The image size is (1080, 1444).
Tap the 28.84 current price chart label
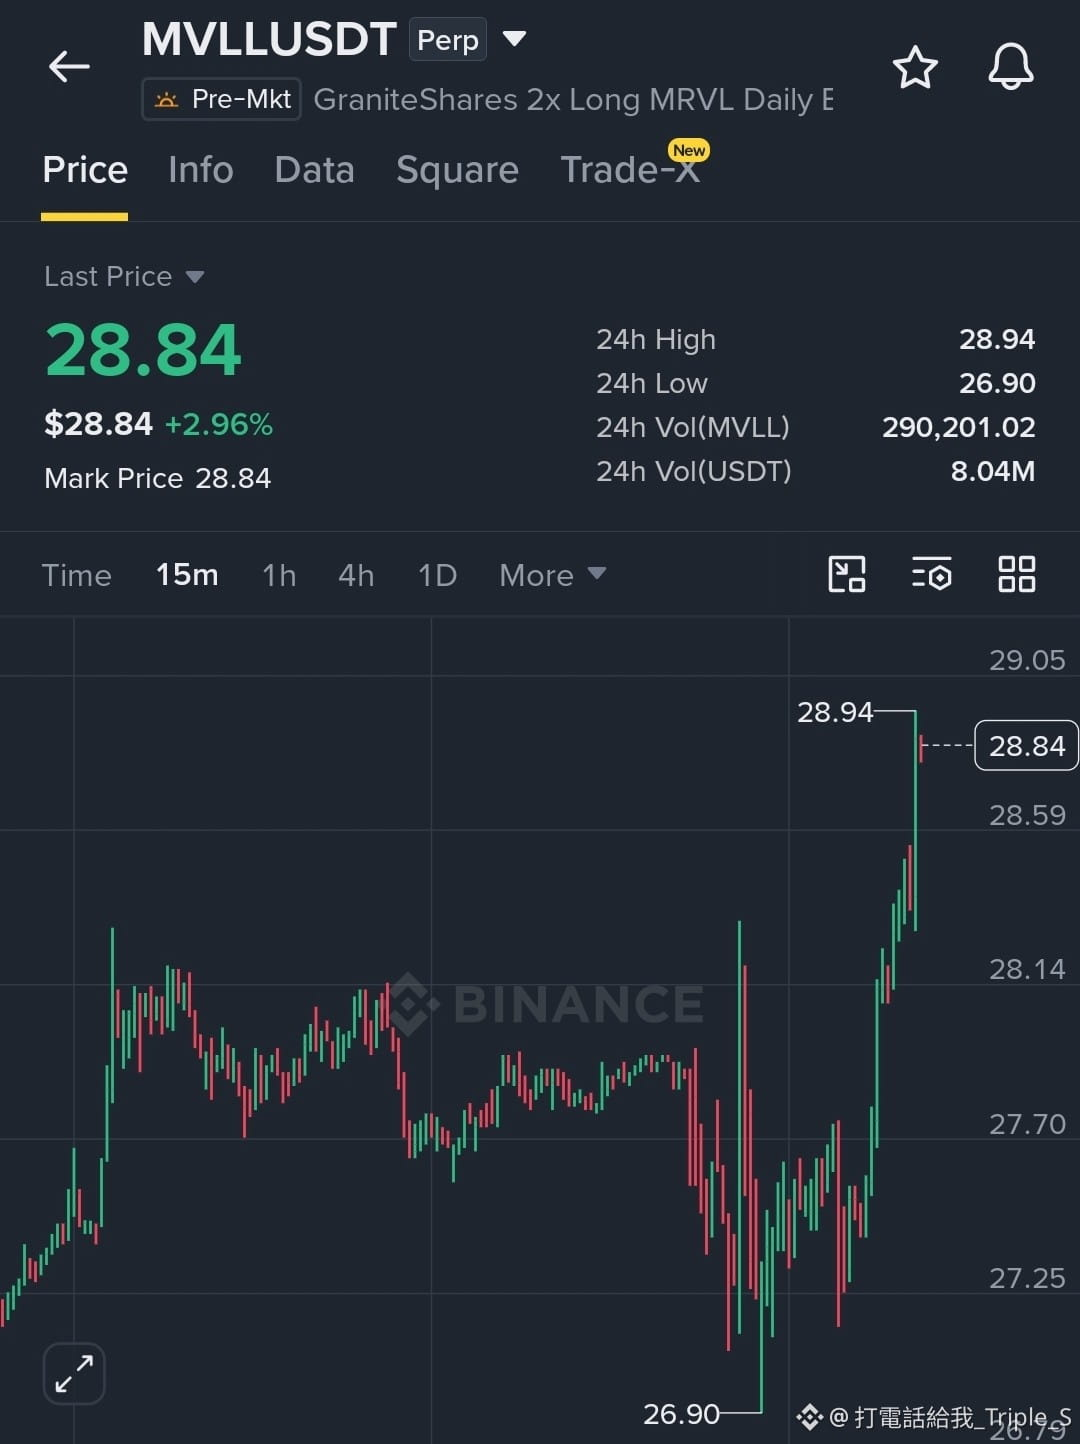click(x=1026, y=746)
